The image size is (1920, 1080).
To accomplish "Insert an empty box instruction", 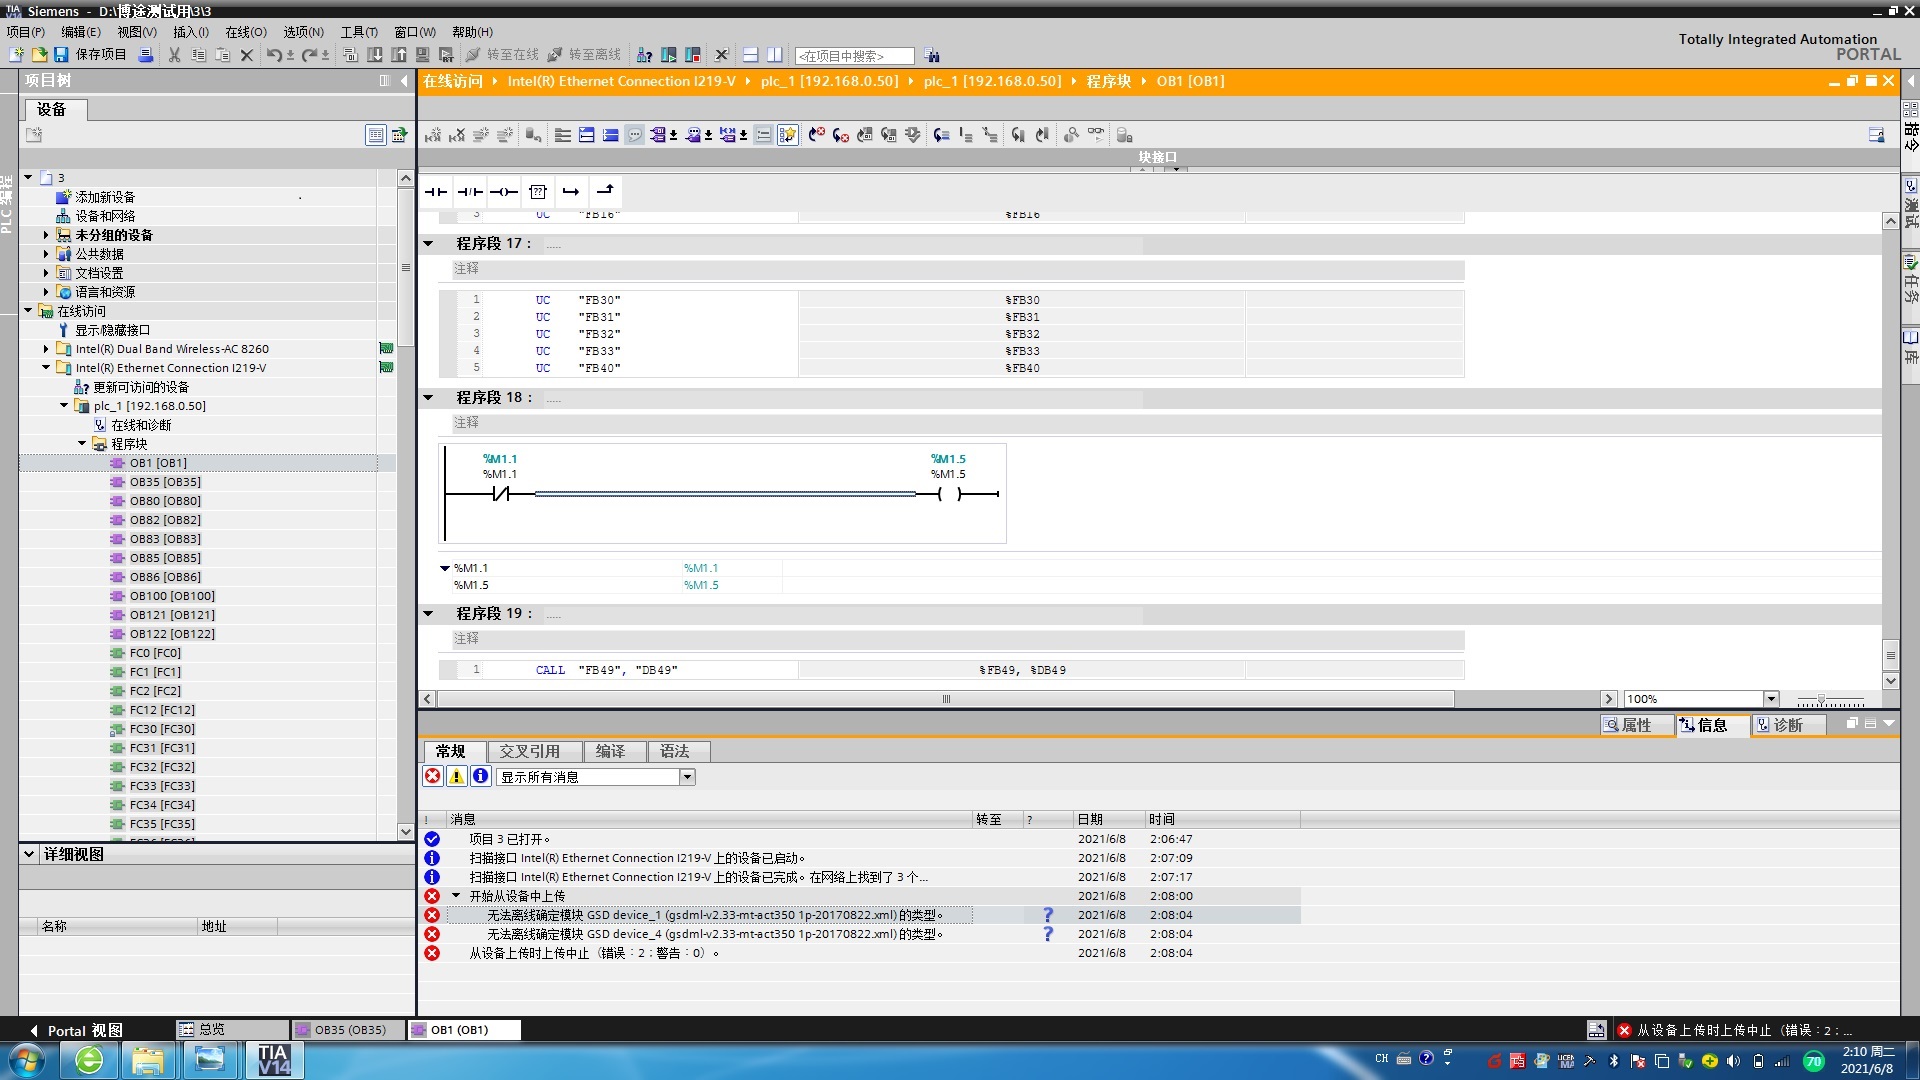I will tap(538, 191).
